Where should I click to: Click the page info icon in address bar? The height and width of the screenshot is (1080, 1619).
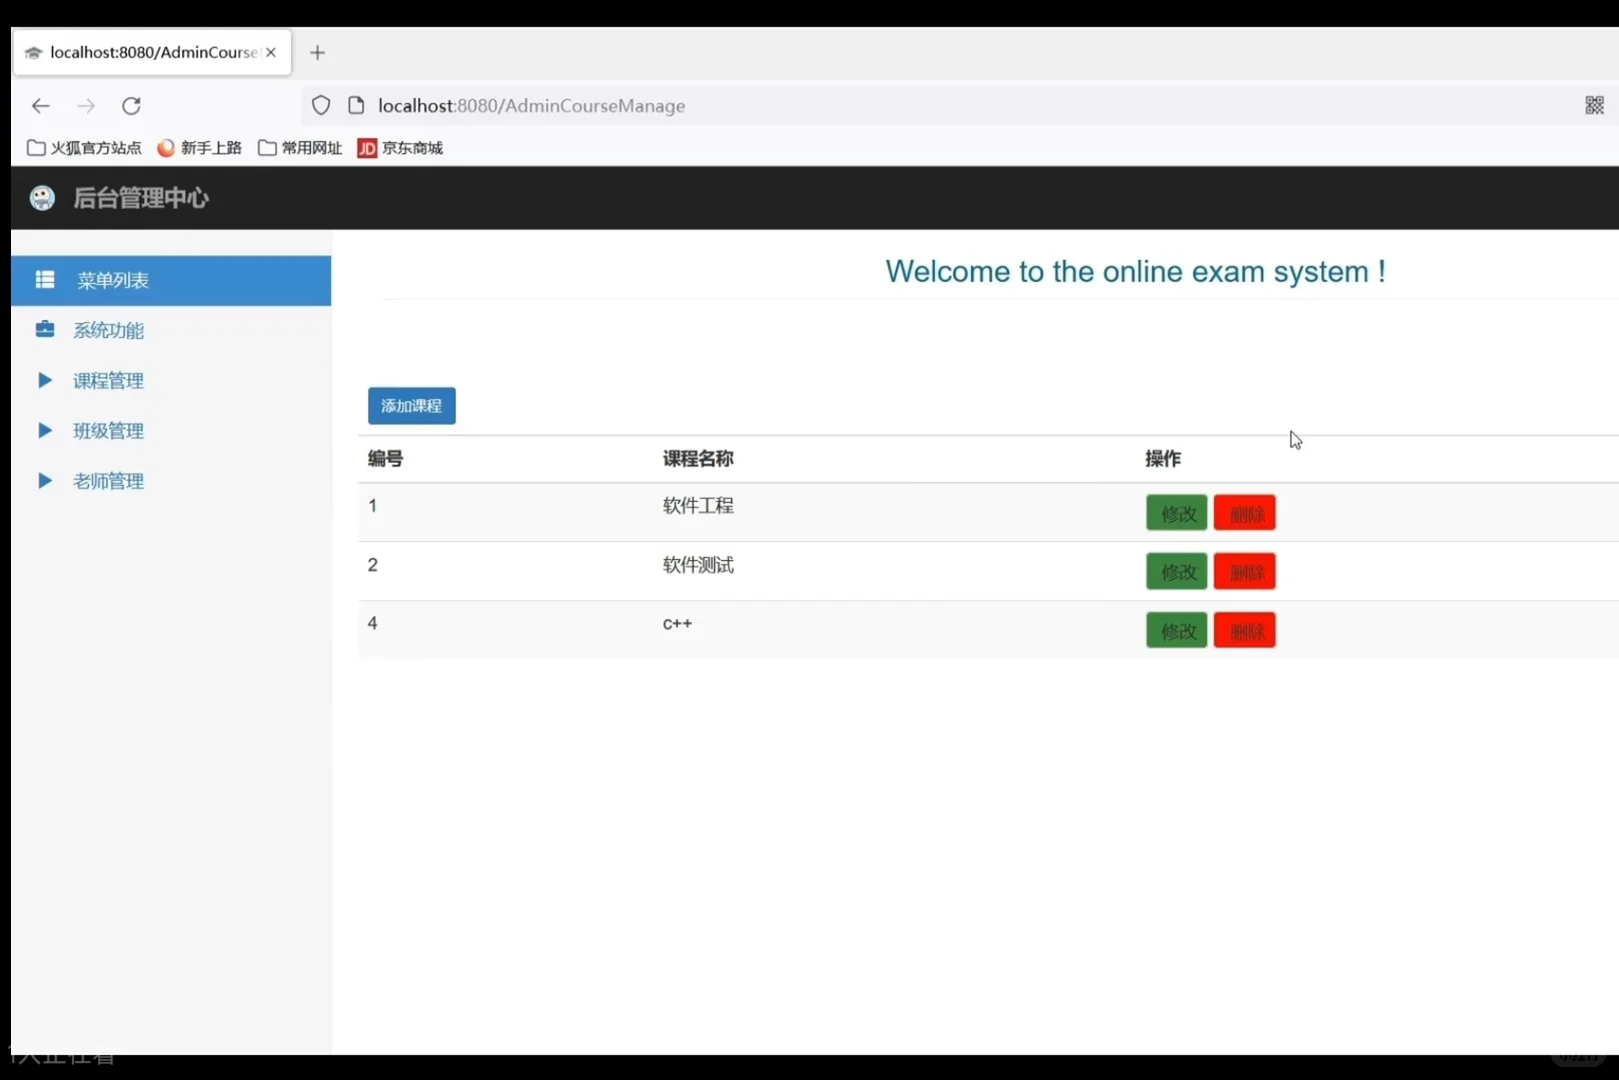[356, 106]
